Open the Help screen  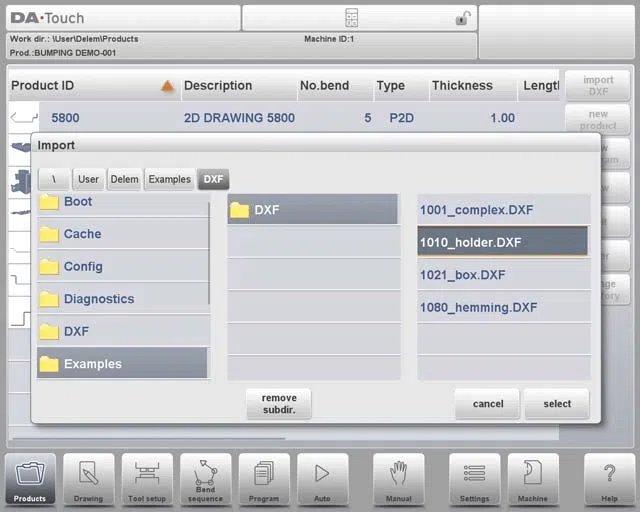[609, 479]
